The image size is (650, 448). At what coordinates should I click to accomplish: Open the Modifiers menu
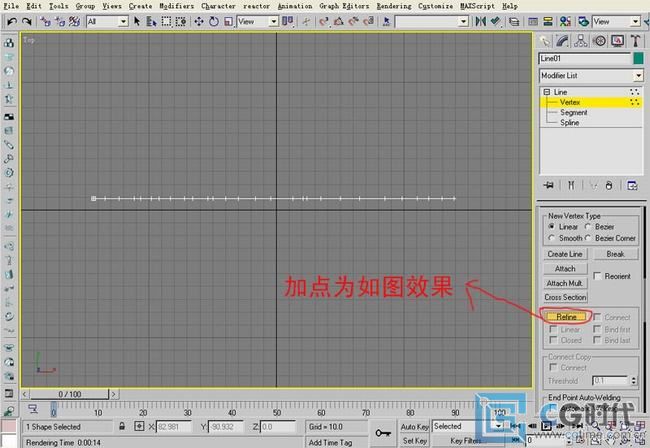(177, 6)
